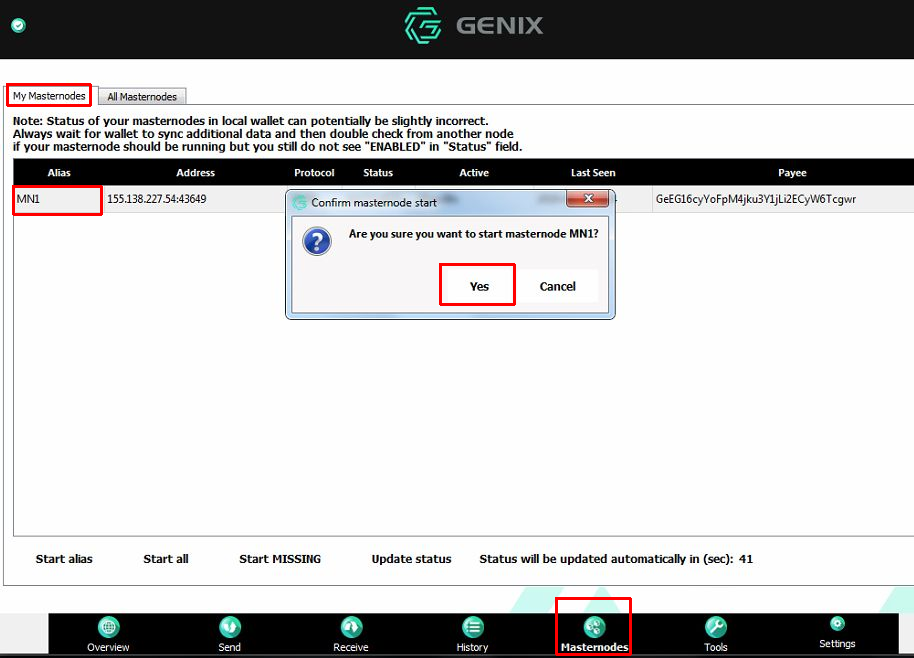Viewport: 914px width, 658px height.
Task: Switch to the All Masternodes tab
Action: coord(142,96)
